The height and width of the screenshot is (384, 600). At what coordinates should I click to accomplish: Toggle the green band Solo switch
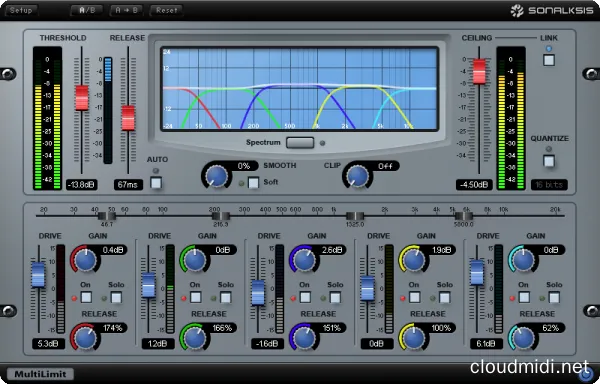pyautogui.click(x=225, y=298)
